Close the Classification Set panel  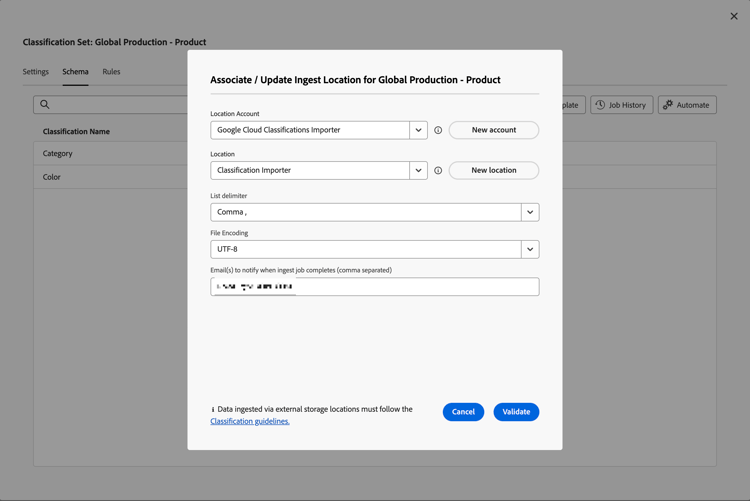tap(734, 16)
